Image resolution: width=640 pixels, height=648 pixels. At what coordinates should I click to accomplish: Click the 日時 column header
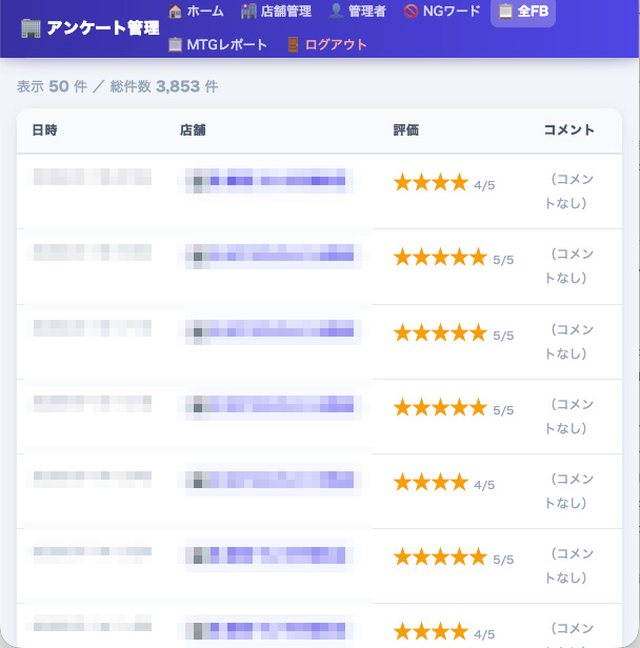45,130
